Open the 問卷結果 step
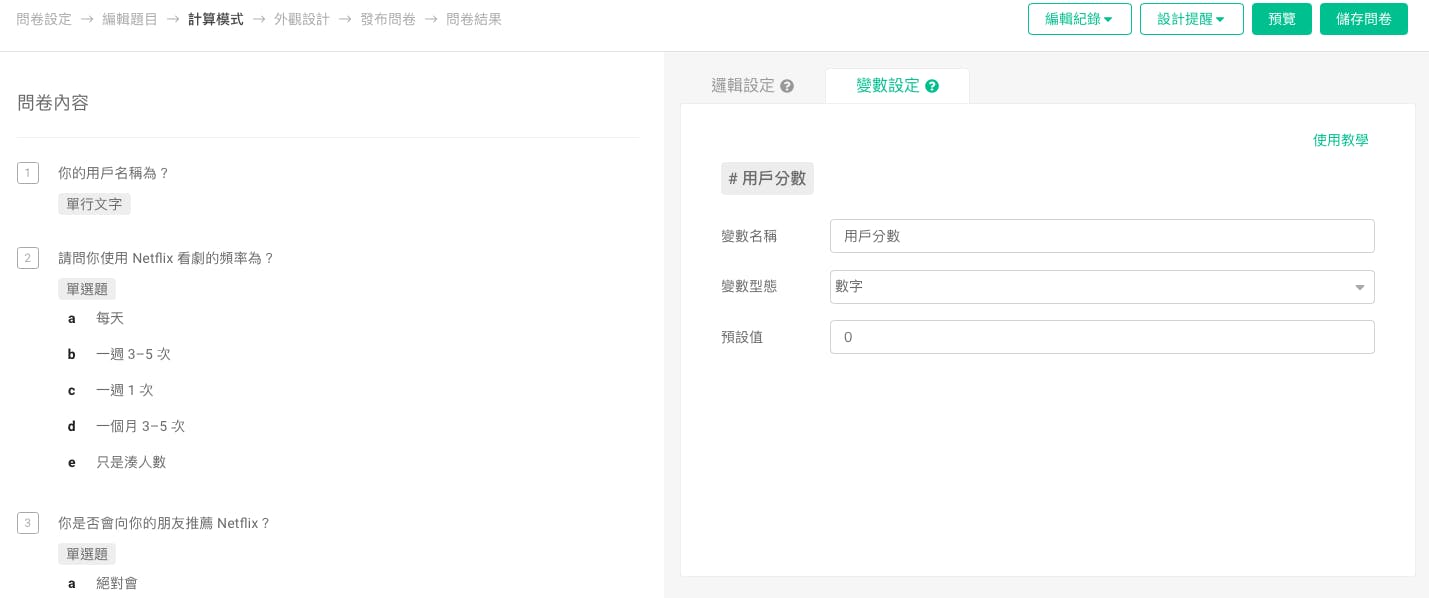1429x598 pixels. pos(474,19)
